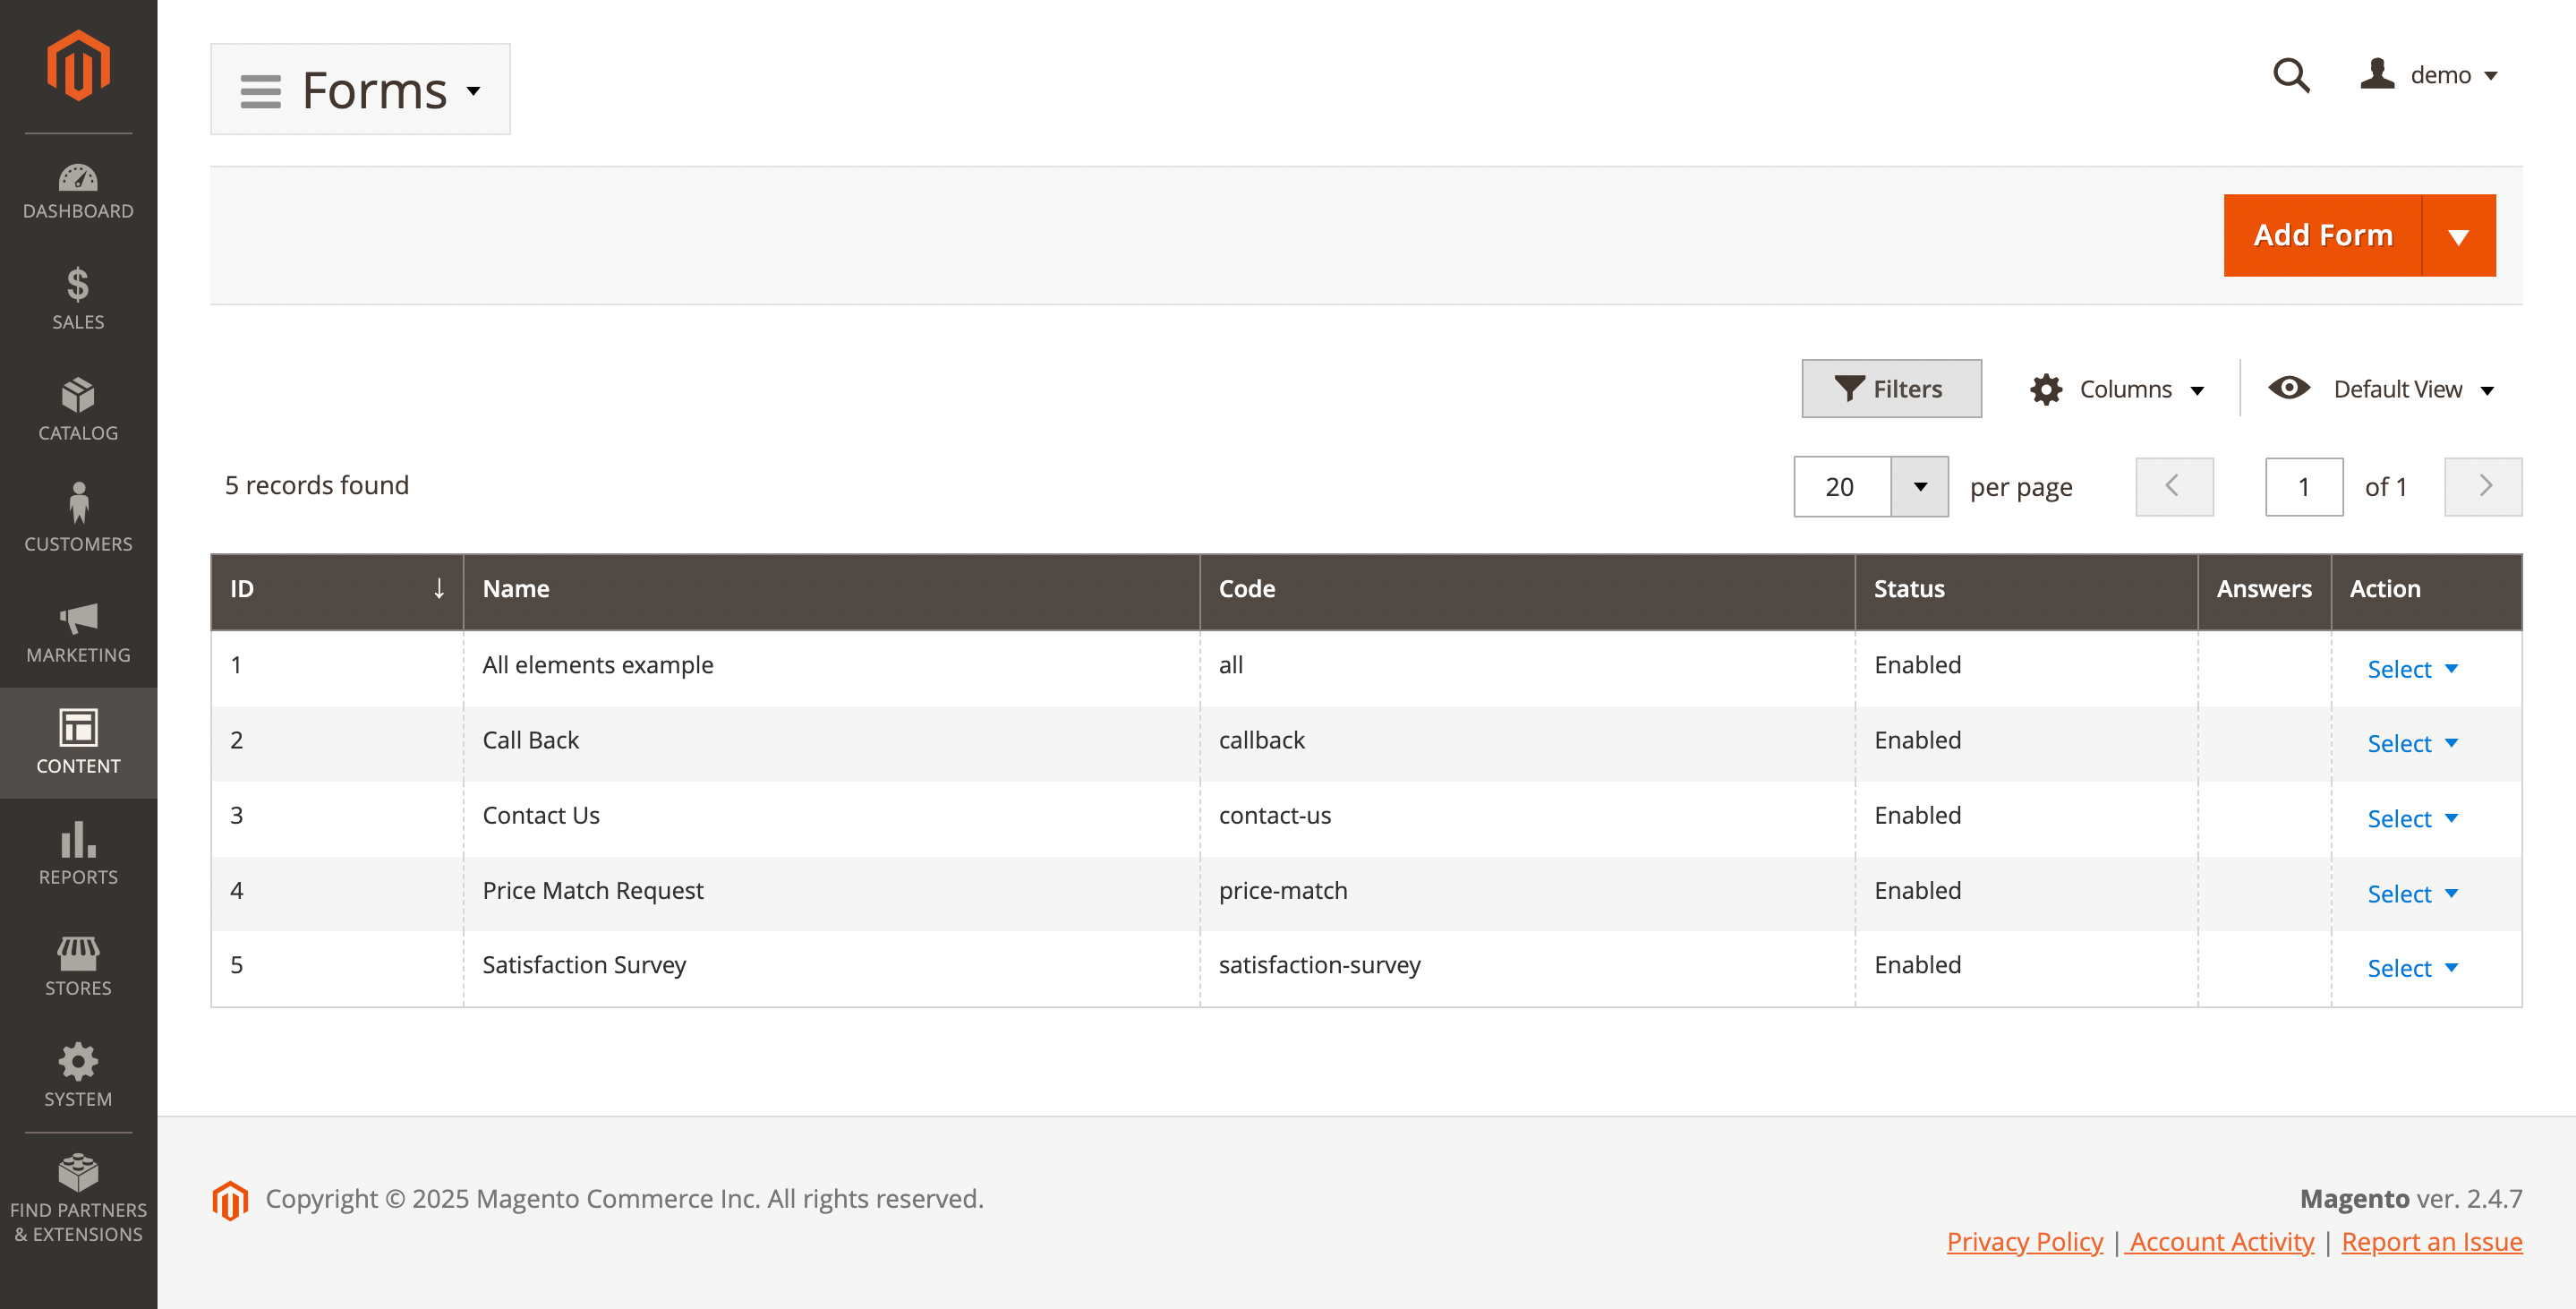Open the Privacy Policy link
Image resolution: width=2576 pixels, height=1309 pixels.
point(2024,1241)
